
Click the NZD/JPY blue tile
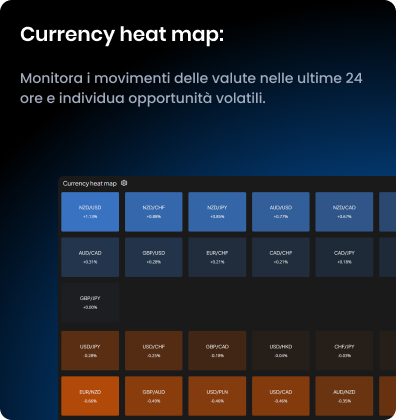pos(217,212)
